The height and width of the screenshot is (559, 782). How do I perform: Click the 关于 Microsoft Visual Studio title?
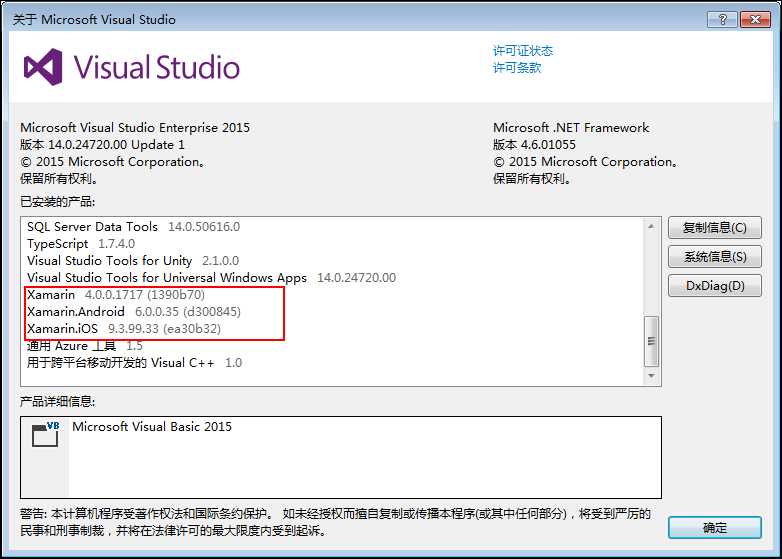(94, 19)
